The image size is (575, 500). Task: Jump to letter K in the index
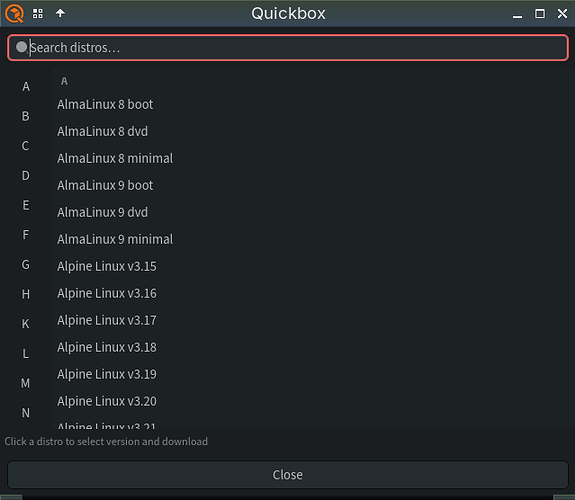click(x=25, y=324)
